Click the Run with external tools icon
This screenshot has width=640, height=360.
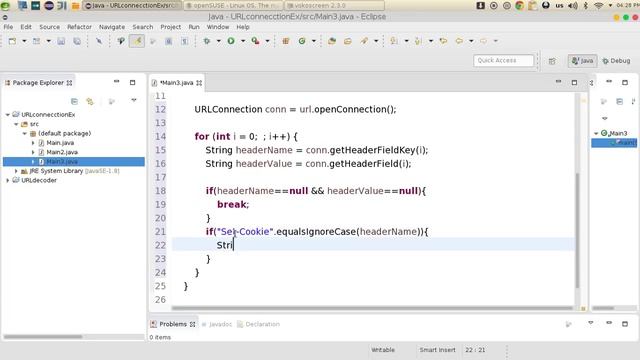click(x=256, y=41)
